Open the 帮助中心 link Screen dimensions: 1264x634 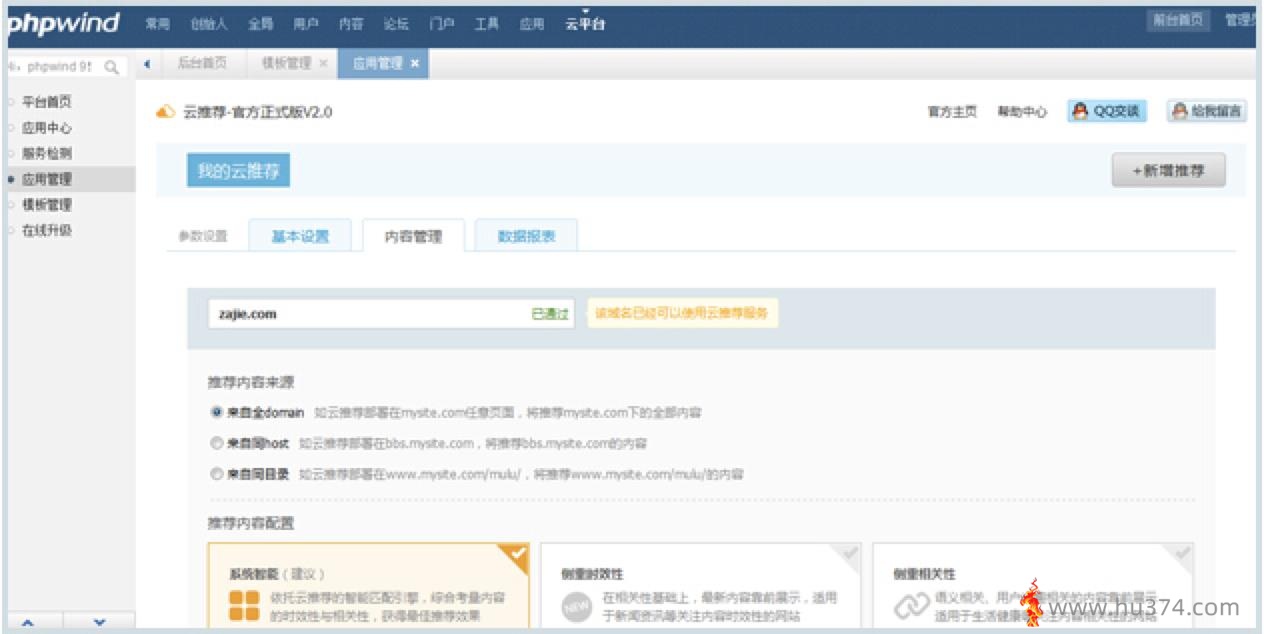(1022, 112)
